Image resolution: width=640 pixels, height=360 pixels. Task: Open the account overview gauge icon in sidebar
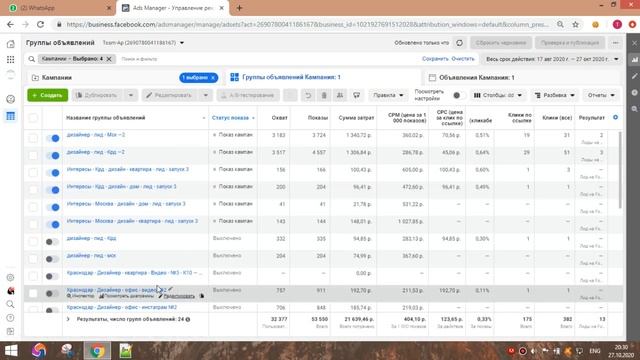[x=11, y=99]
